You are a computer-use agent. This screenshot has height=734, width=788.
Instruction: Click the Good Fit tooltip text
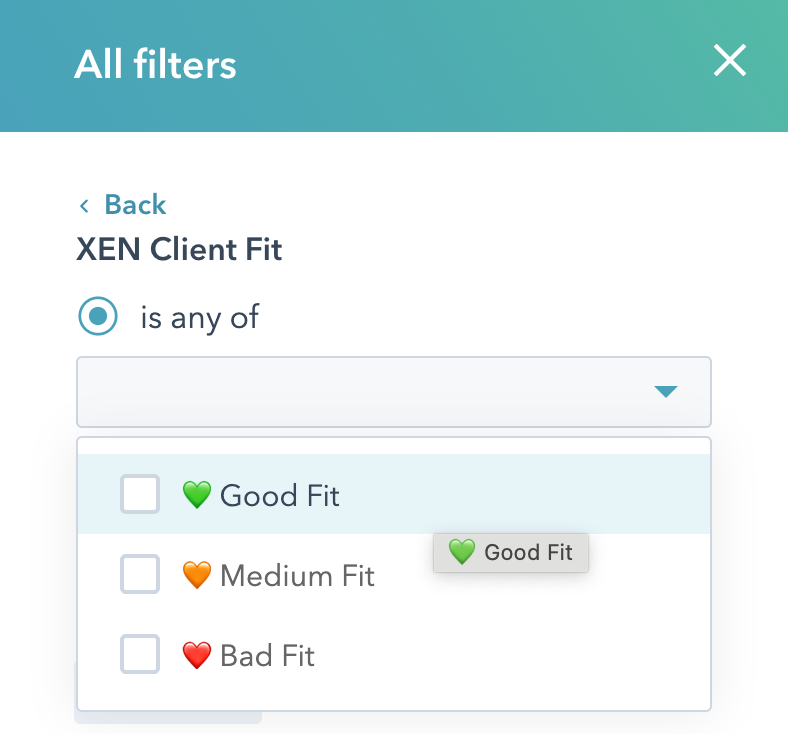pos(528,552)
